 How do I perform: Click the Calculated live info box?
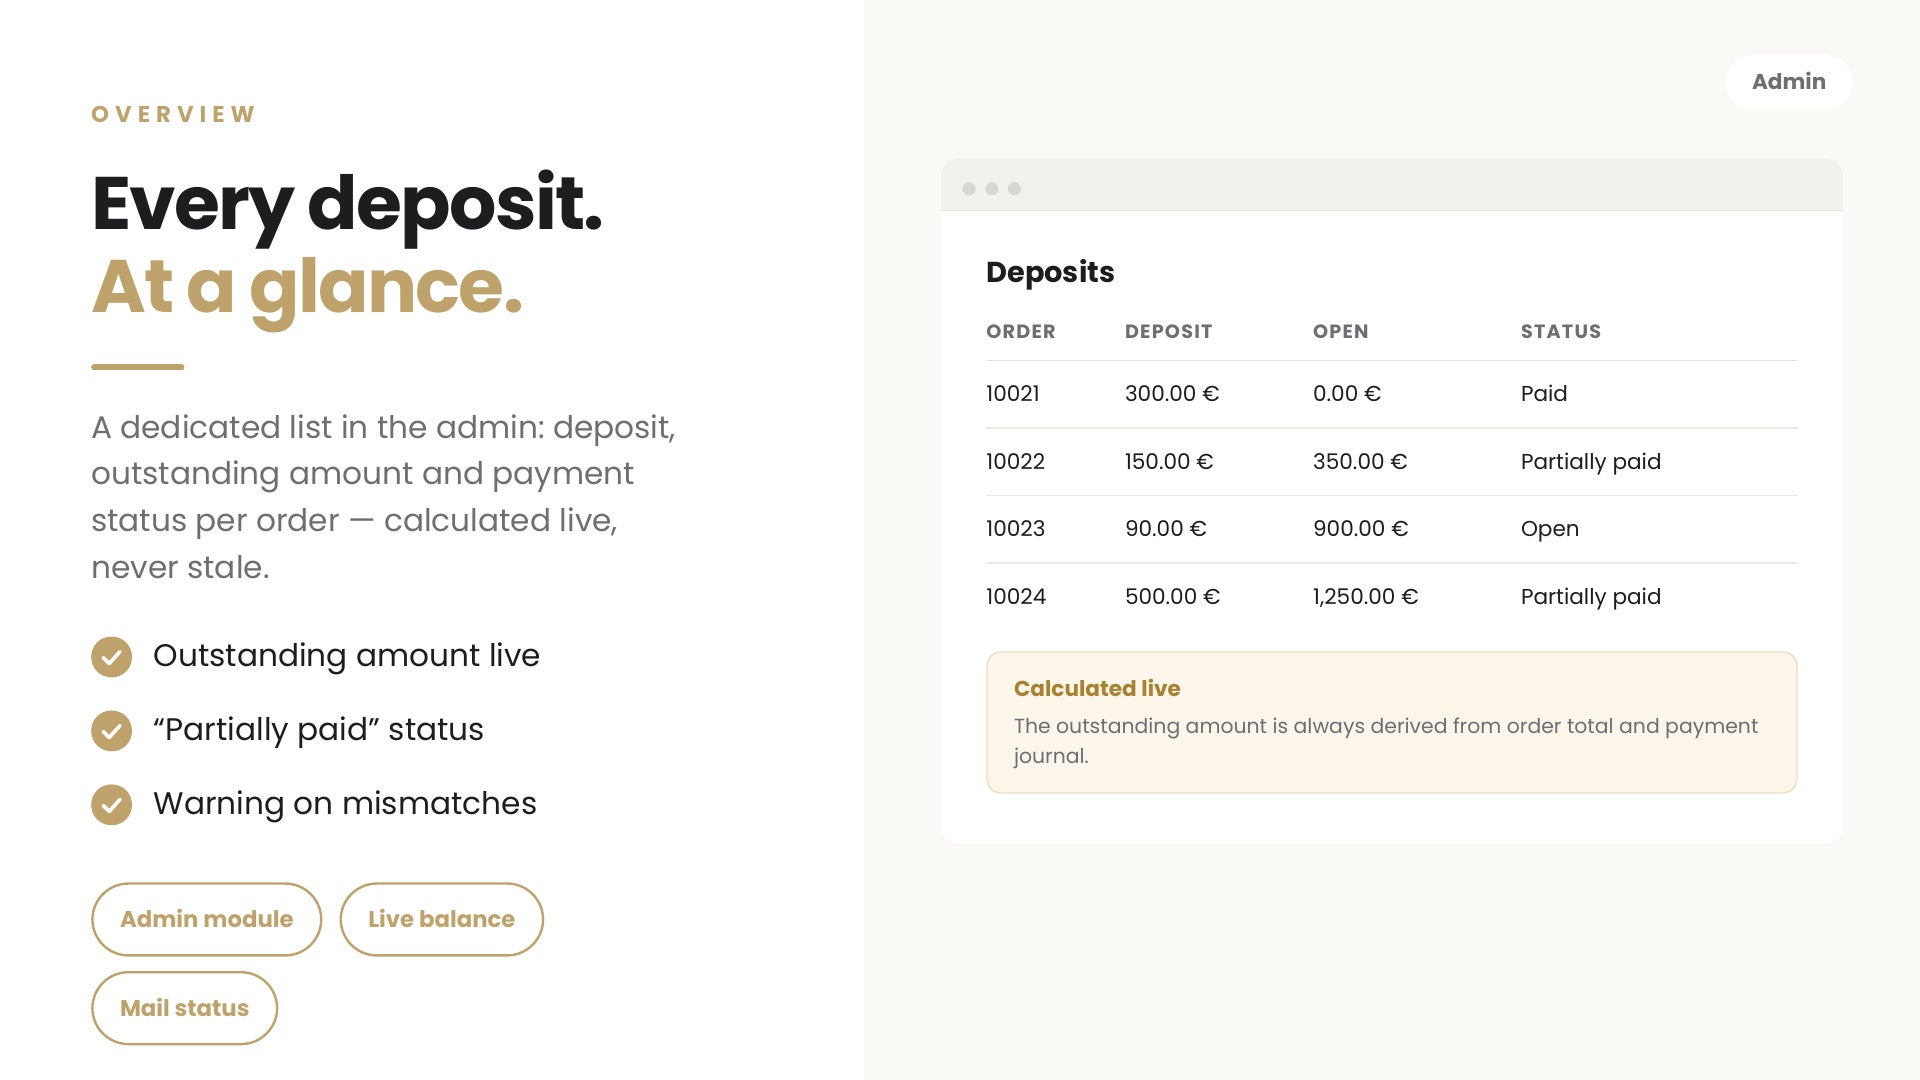(x=1391, y=723)
